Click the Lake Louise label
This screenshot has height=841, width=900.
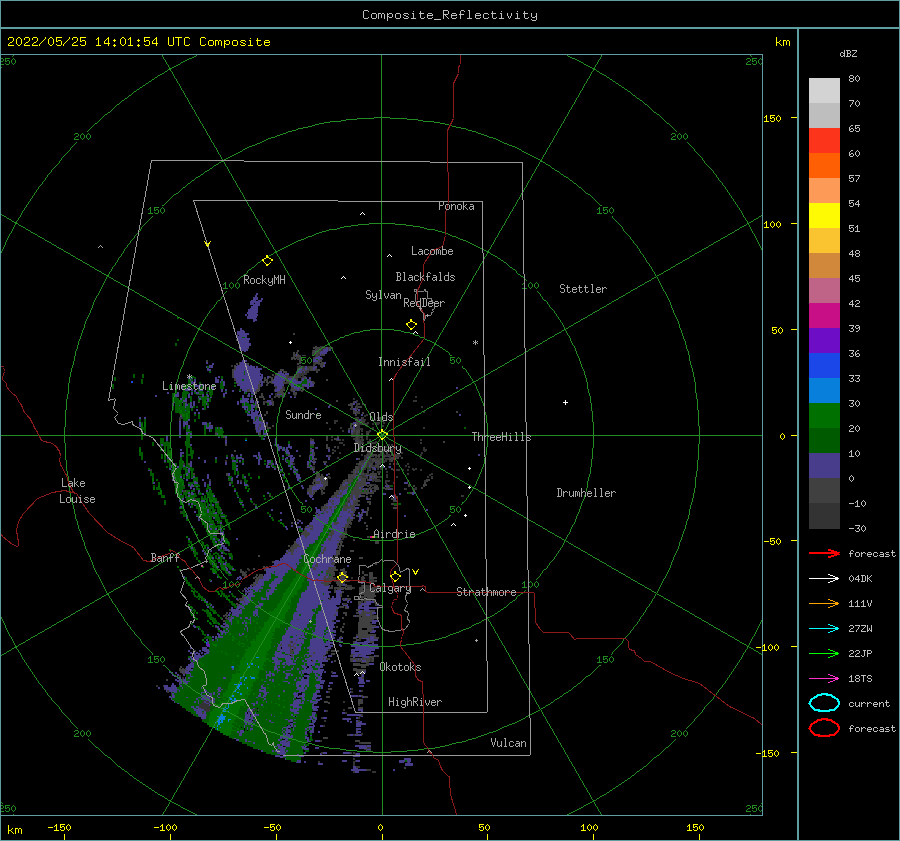77,491
